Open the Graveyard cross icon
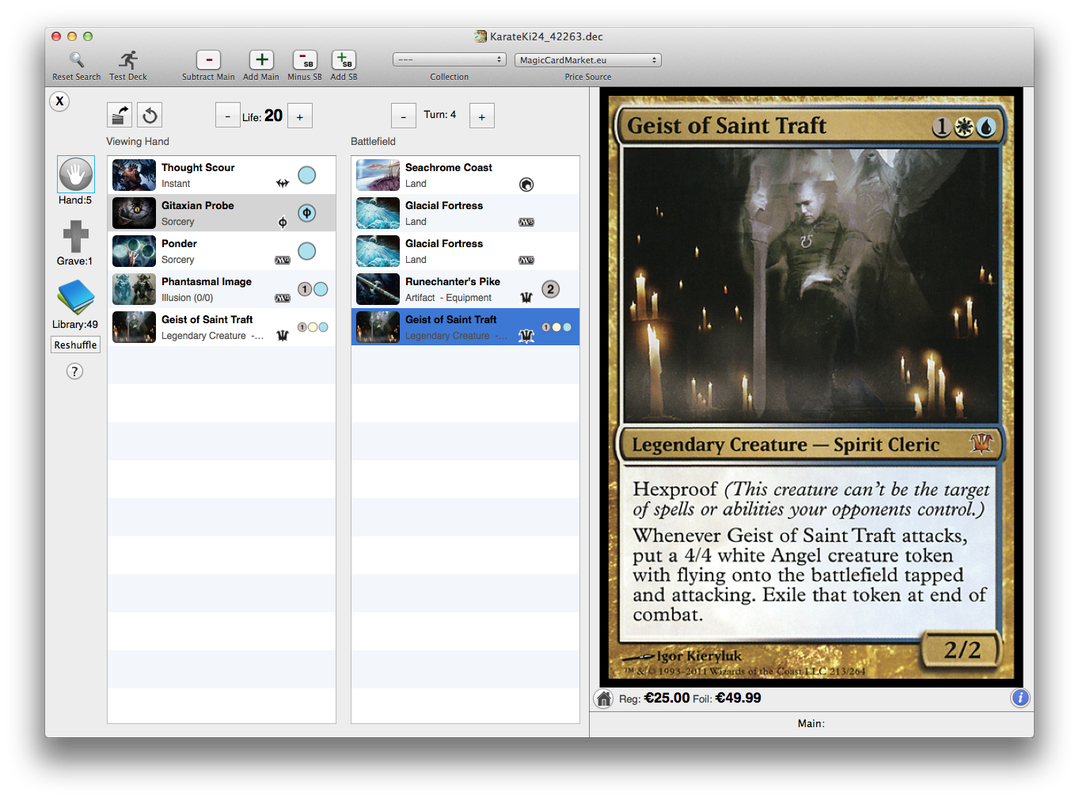The height and width of the screenshot is (800, 1079). 76,237
